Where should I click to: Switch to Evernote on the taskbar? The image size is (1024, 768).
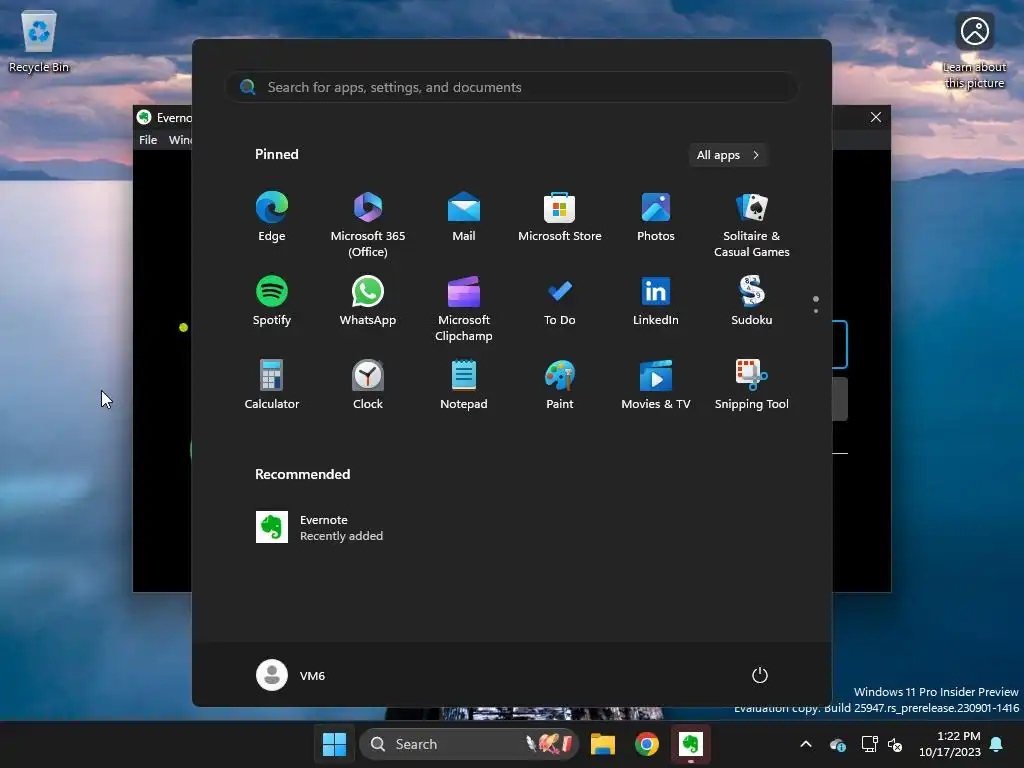pos(690,744)
